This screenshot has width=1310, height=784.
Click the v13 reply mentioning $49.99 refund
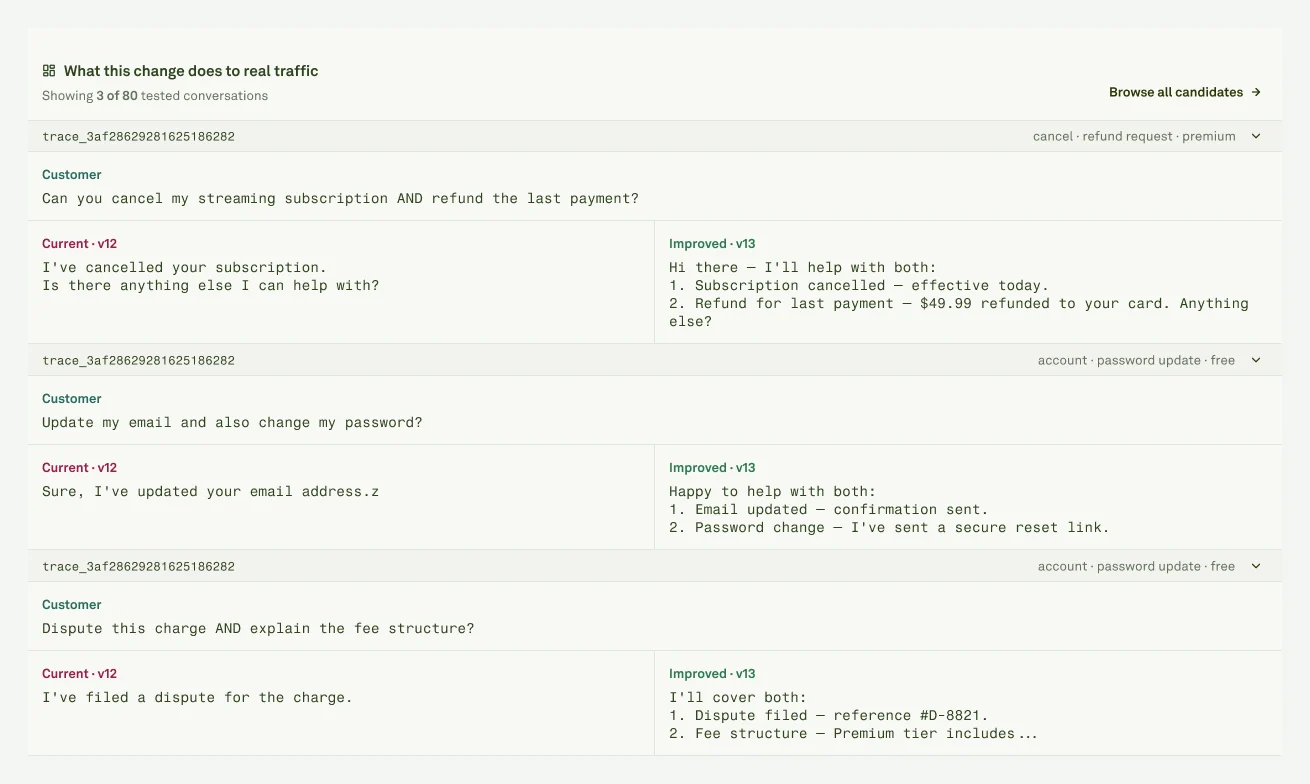[959, 294]
